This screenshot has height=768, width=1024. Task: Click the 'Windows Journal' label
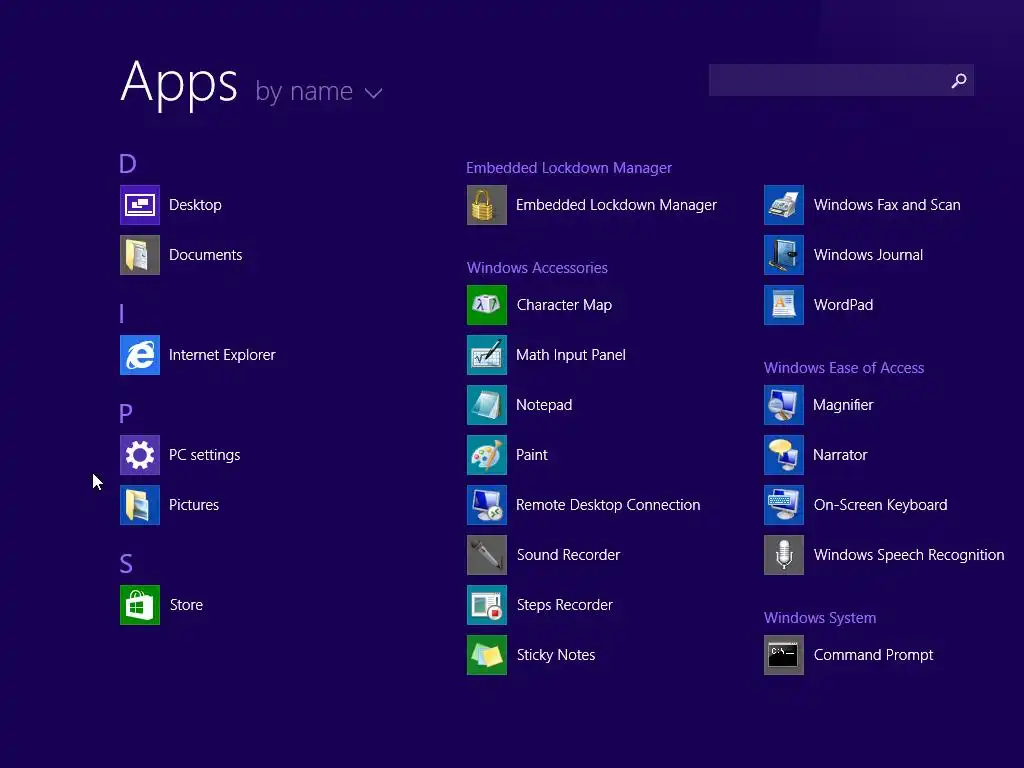(x=868, y=255)
